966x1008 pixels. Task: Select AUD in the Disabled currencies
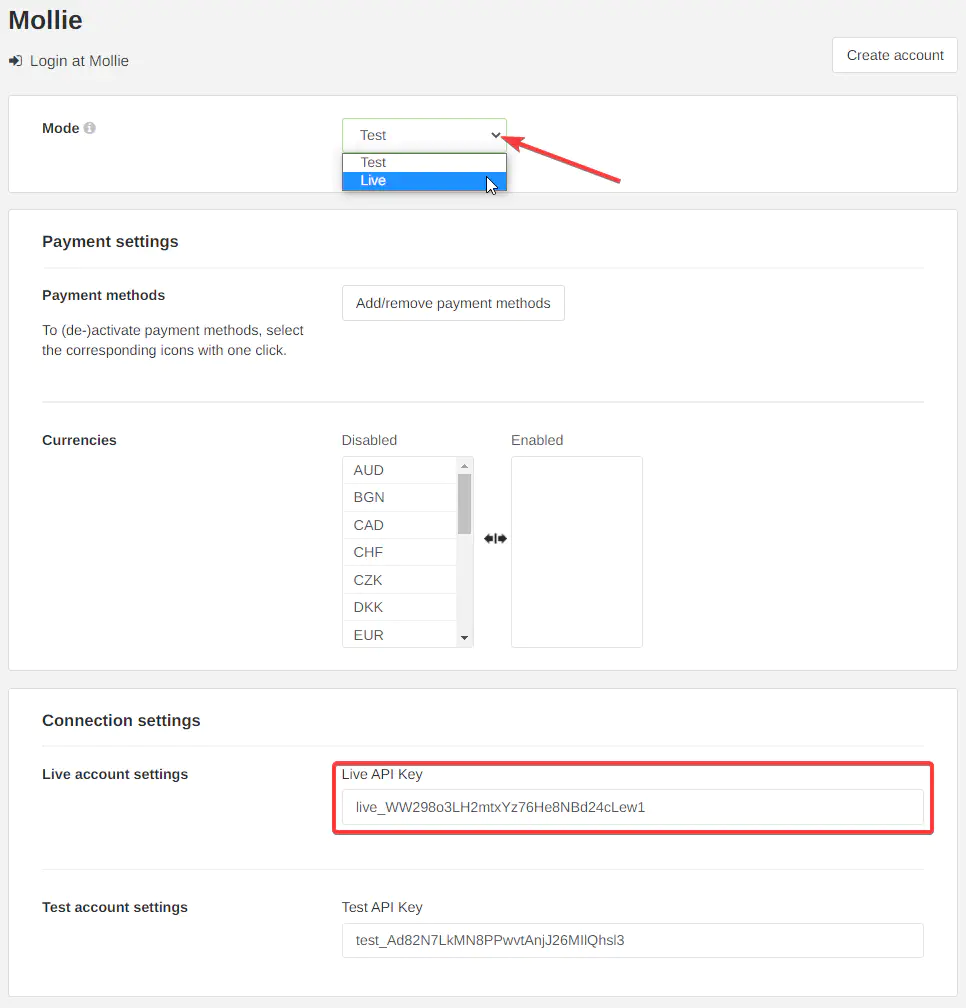(x=400, y=470)
